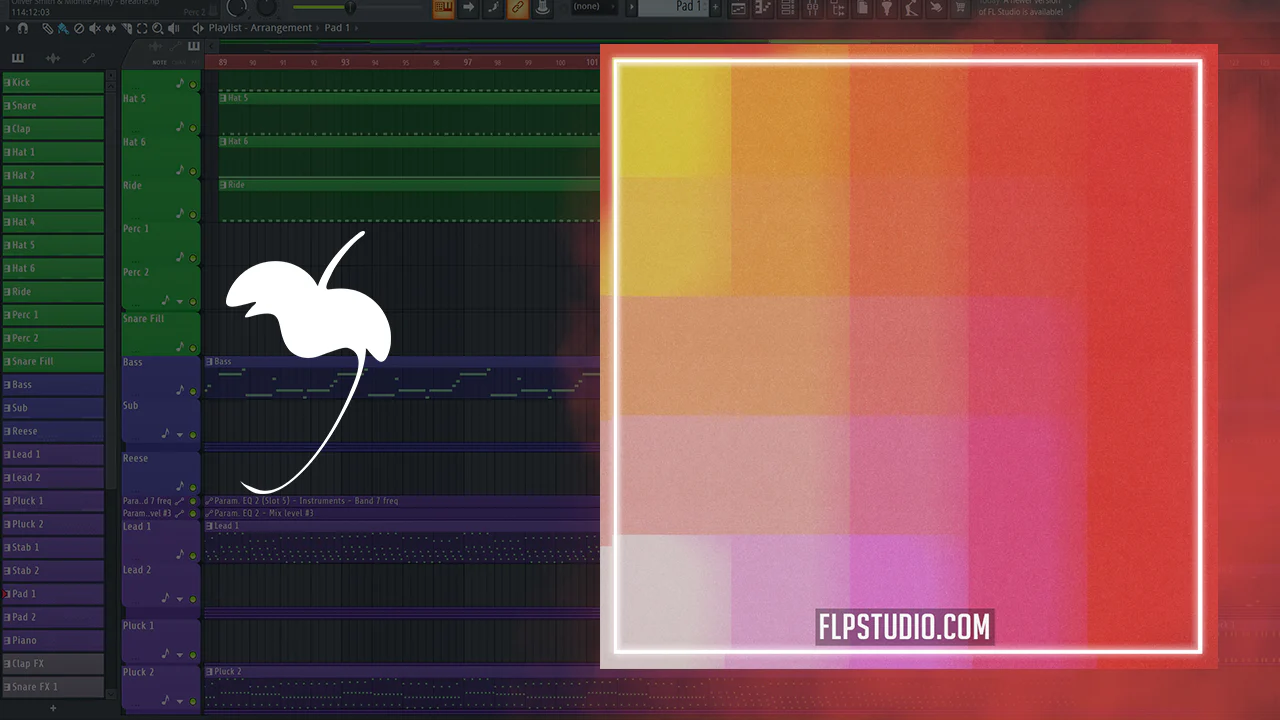The width and height of the screenshot is (1280, 720).
Task: Select Piano in the picker panel
Action: (x=53, y=640)
